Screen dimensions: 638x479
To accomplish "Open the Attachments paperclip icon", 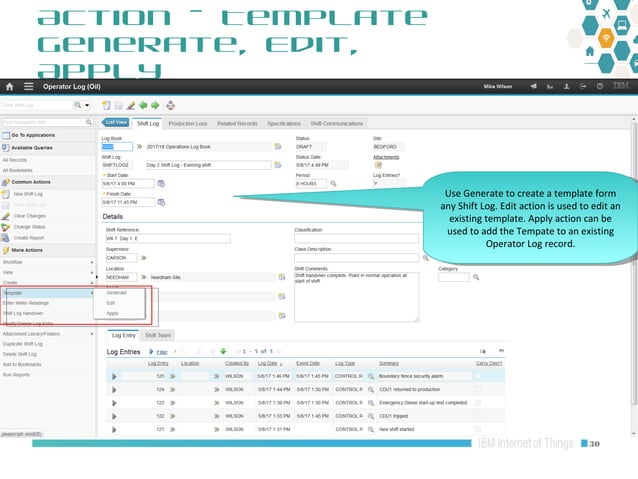I will 378,165.
